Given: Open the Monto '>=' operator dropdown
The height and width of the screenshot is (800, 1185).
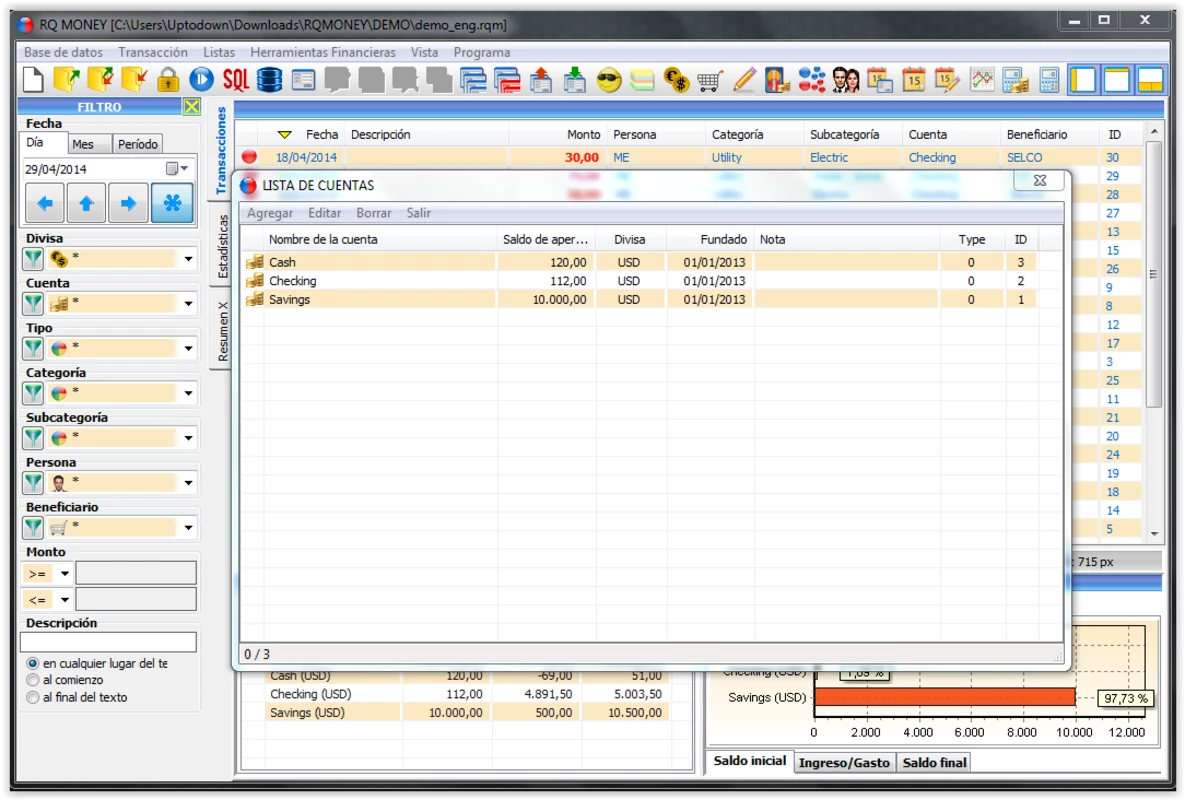Looking at the screenshot, I should click(65, 573).
